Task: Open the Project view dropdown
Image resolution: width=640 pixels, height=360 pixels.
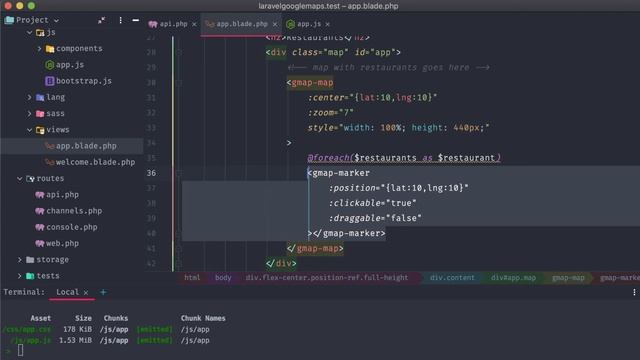Action: (x=56, y=20)
